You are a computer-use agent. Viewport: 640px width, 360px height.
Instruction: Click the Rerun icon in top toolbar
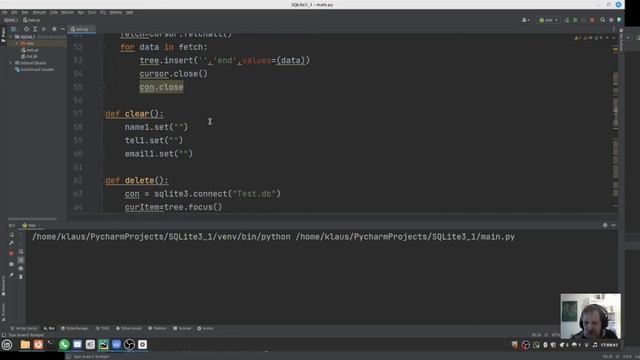coord(567,20)
